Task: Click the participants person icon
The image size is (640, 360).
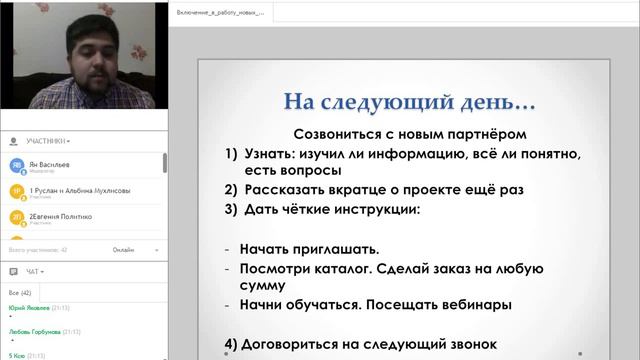Action: pyautogui.click(x=13, y=141)
